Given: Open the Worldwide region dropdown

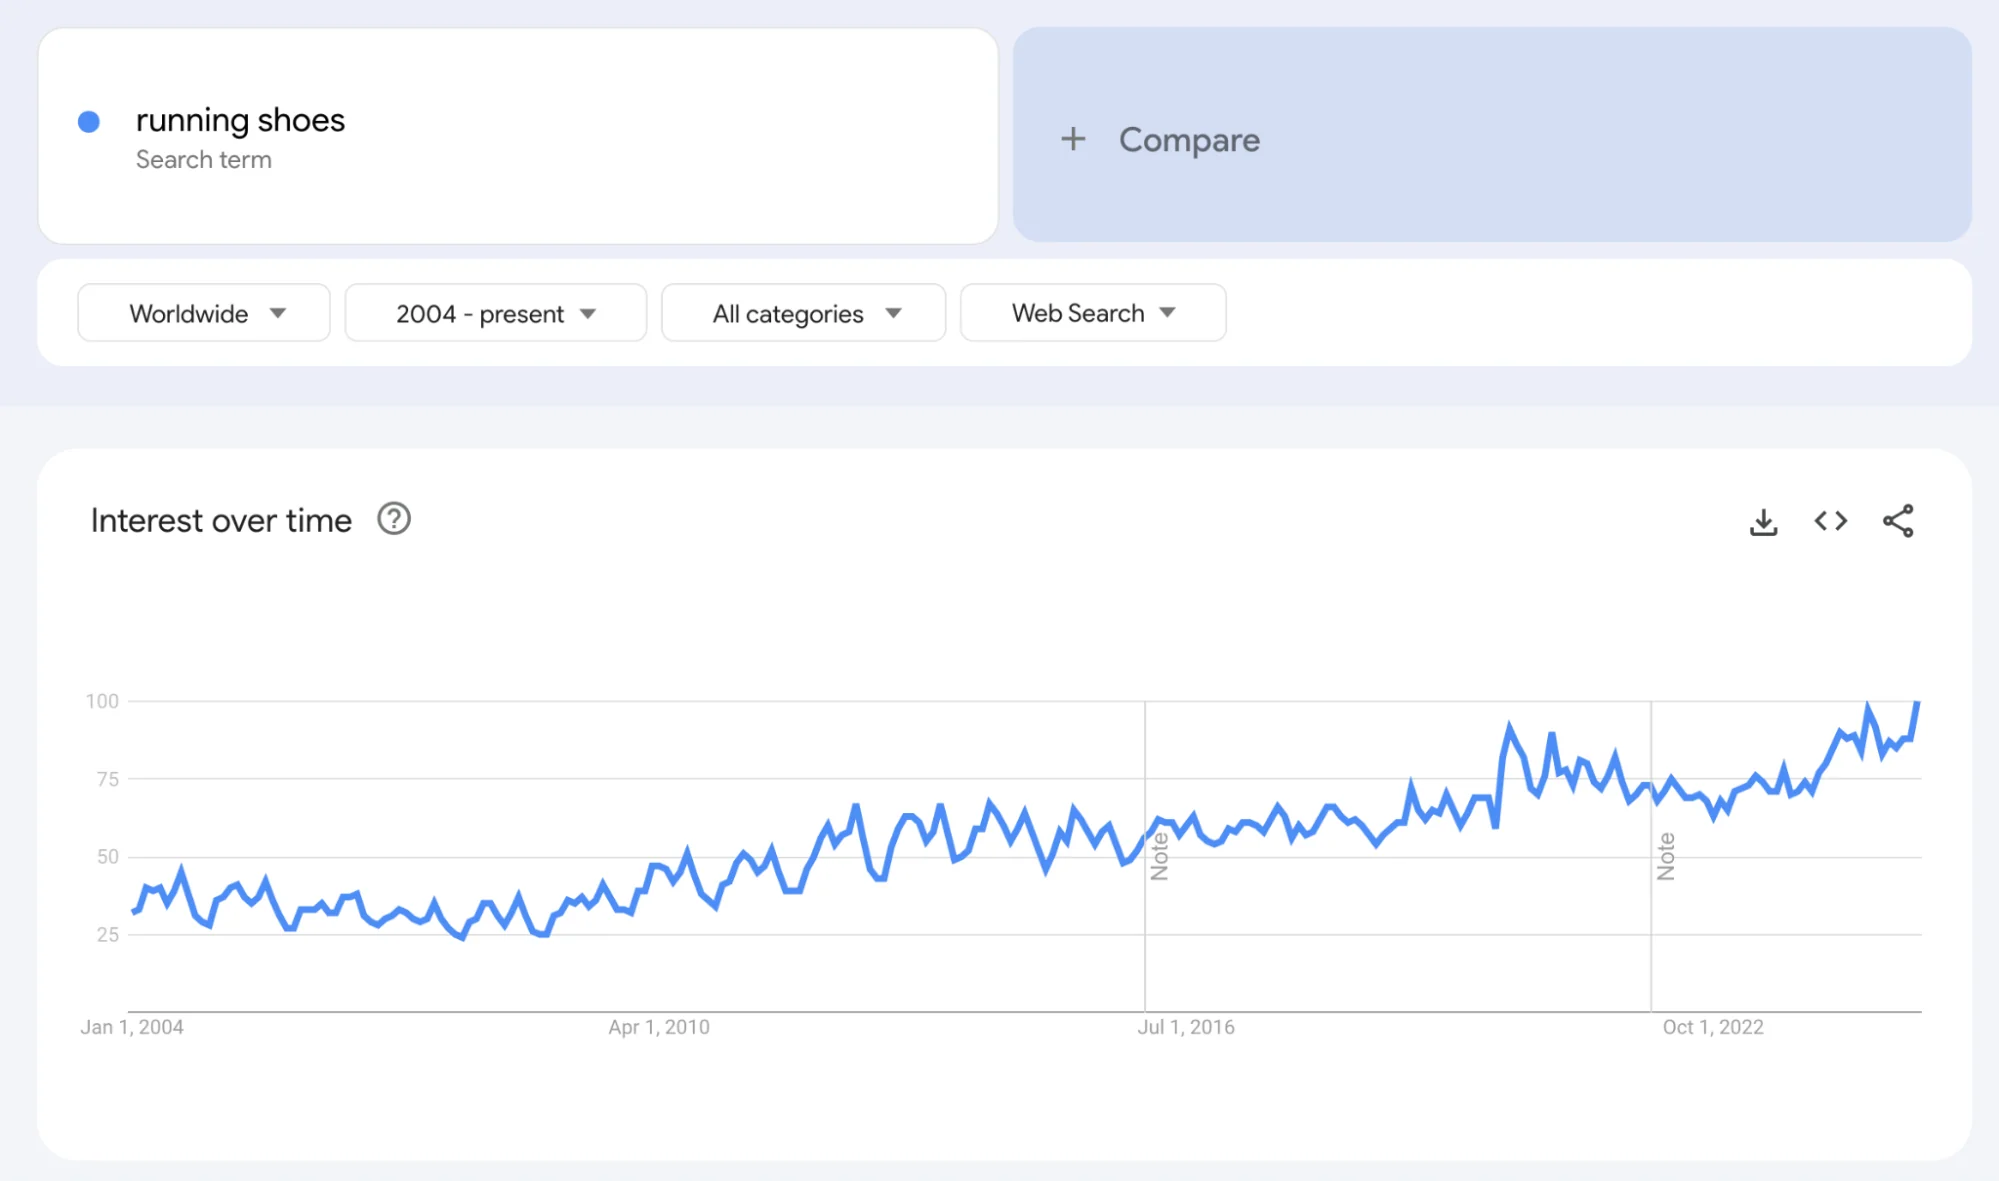Looking at the screenshot, I should click(203, 312).
